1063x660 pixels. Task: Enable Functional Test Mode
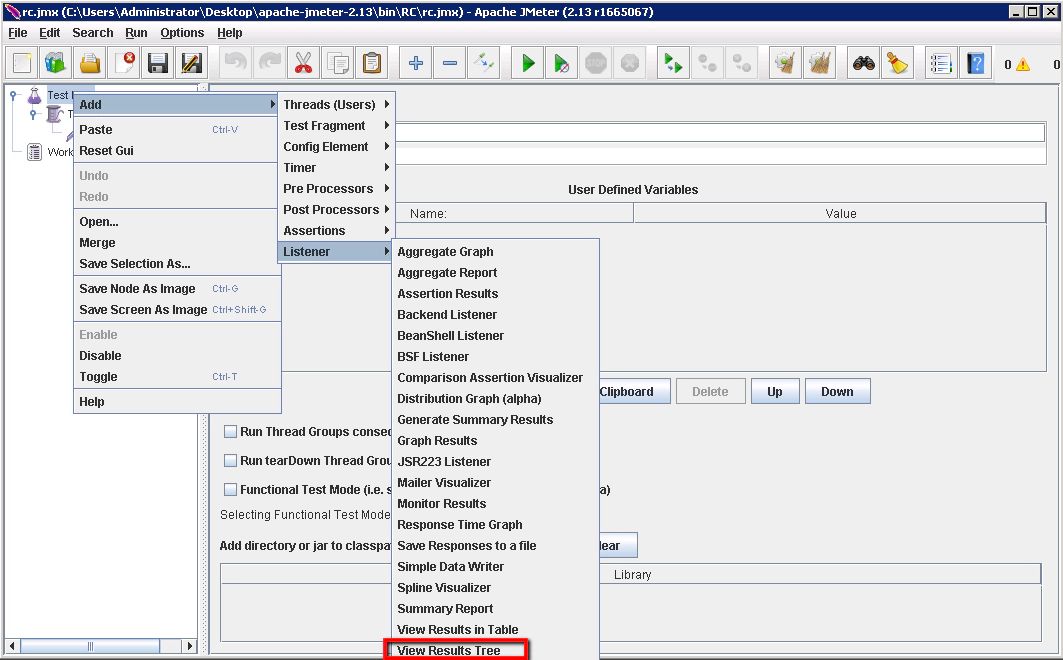[230, 489]
